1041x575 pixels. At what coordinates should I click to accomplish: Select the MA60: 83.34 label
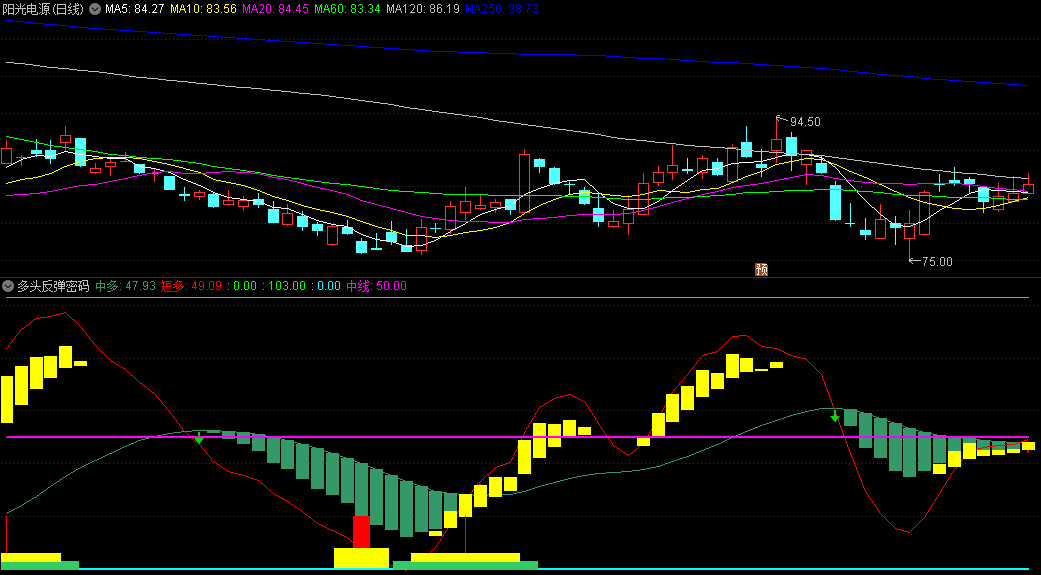pos(347,9)
